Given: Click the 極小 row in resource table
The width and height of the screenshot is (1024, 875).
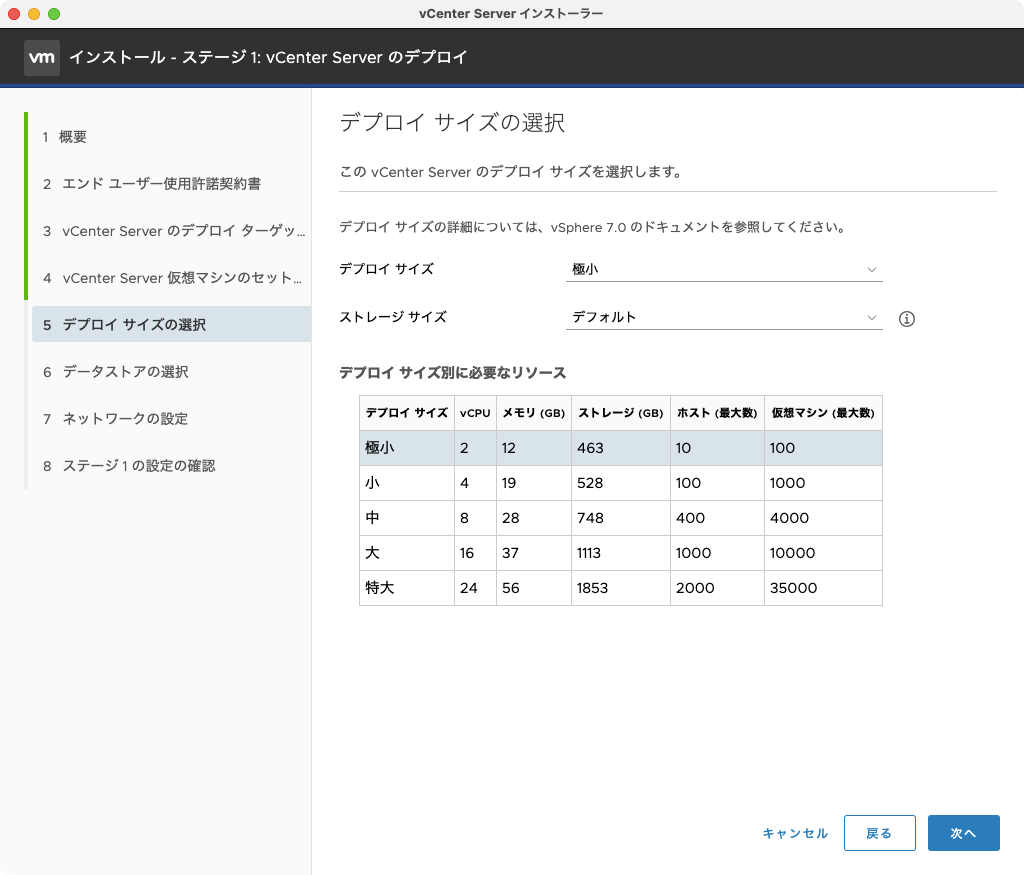Looking at the screenshot, I should pyautogui.click(x=620, y=448).
